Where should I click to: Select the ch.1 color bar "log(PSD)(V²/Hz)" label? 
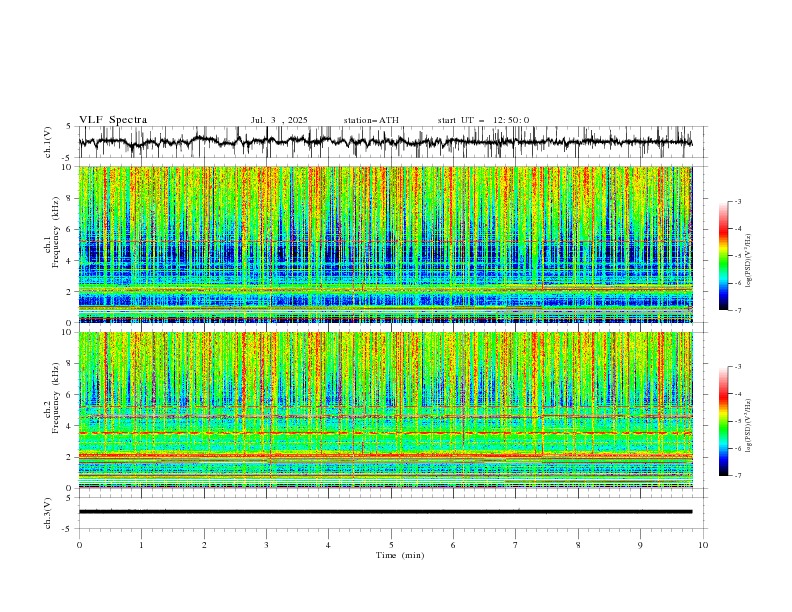[x=748, y=261]
